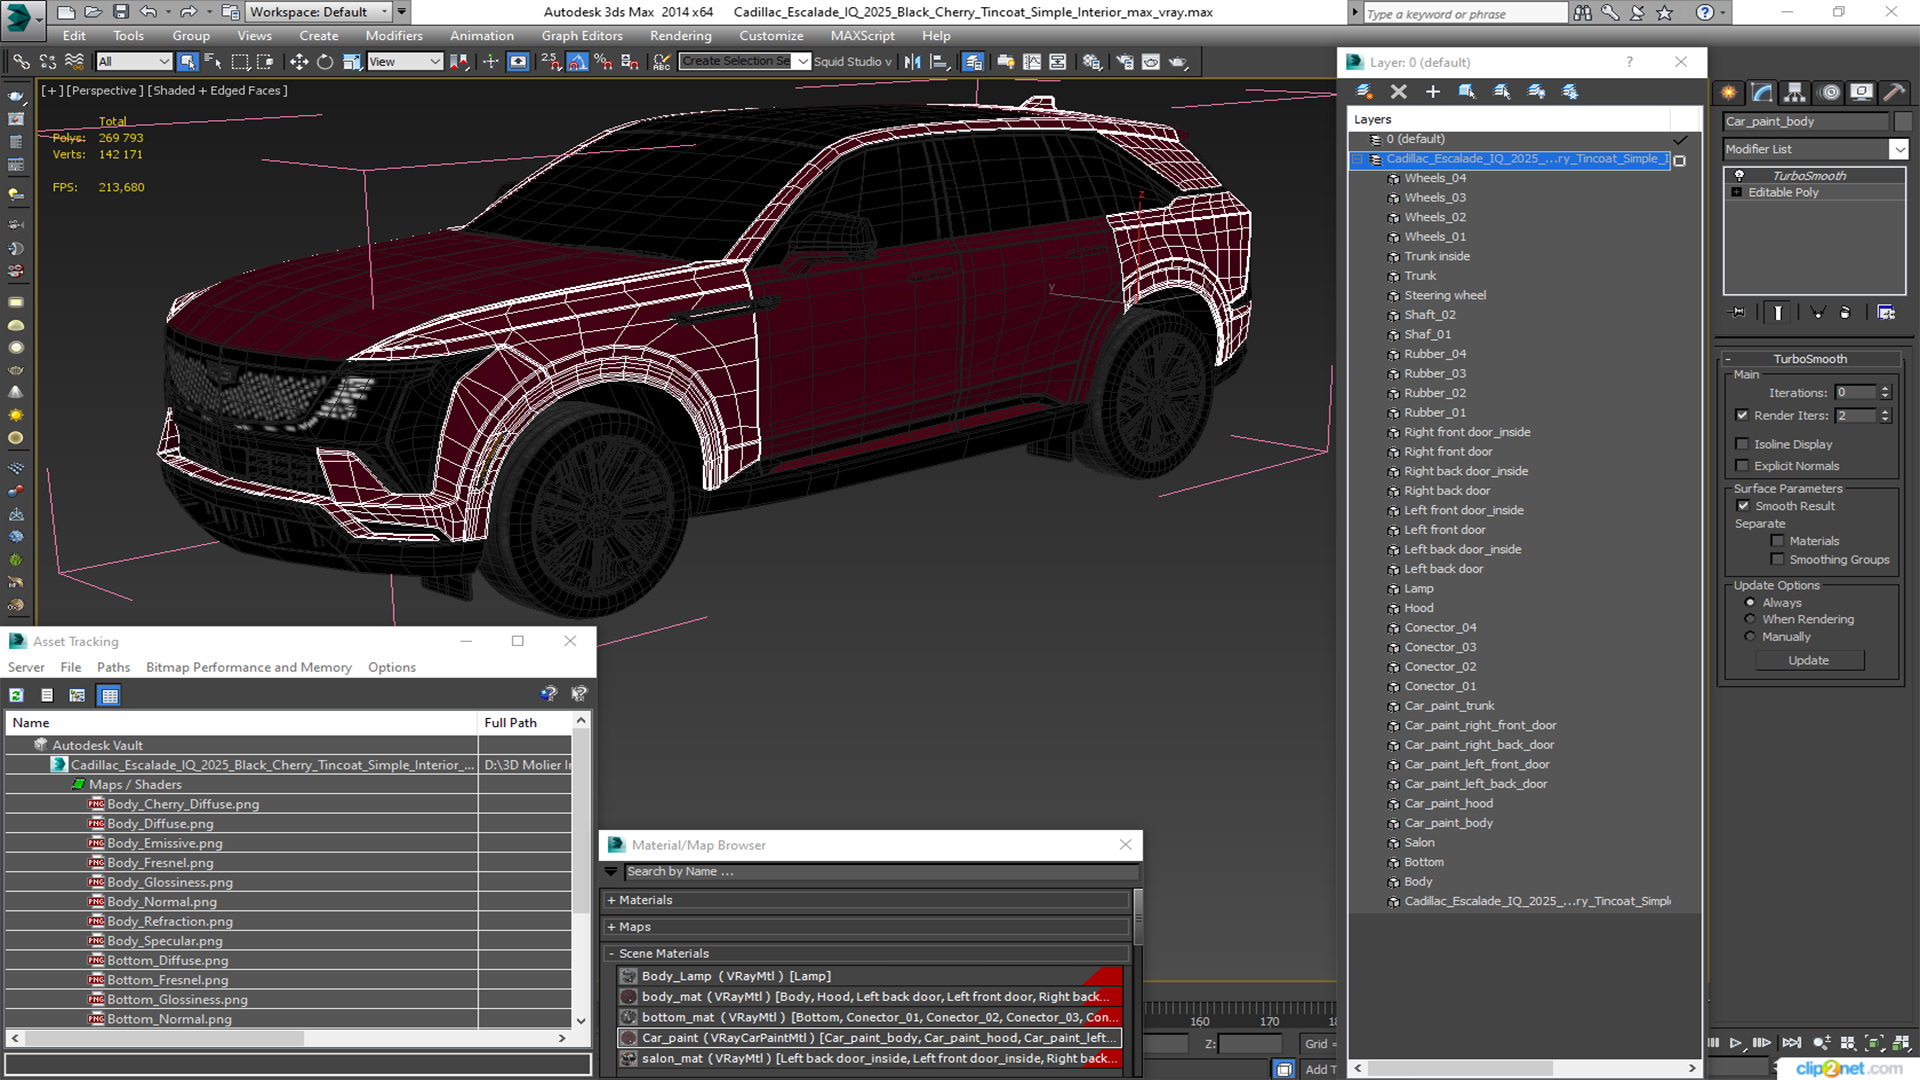Open Bitmap Performance and Memory menu
Image resolution: width=1920 pixels, height=1080 pixels.
point(249,667)
